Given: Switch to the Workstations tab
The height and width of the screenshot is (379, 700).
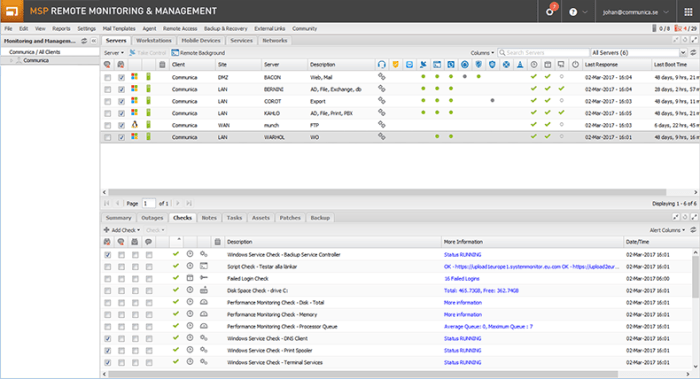Looking at the screenshot, I should [154, 41].
